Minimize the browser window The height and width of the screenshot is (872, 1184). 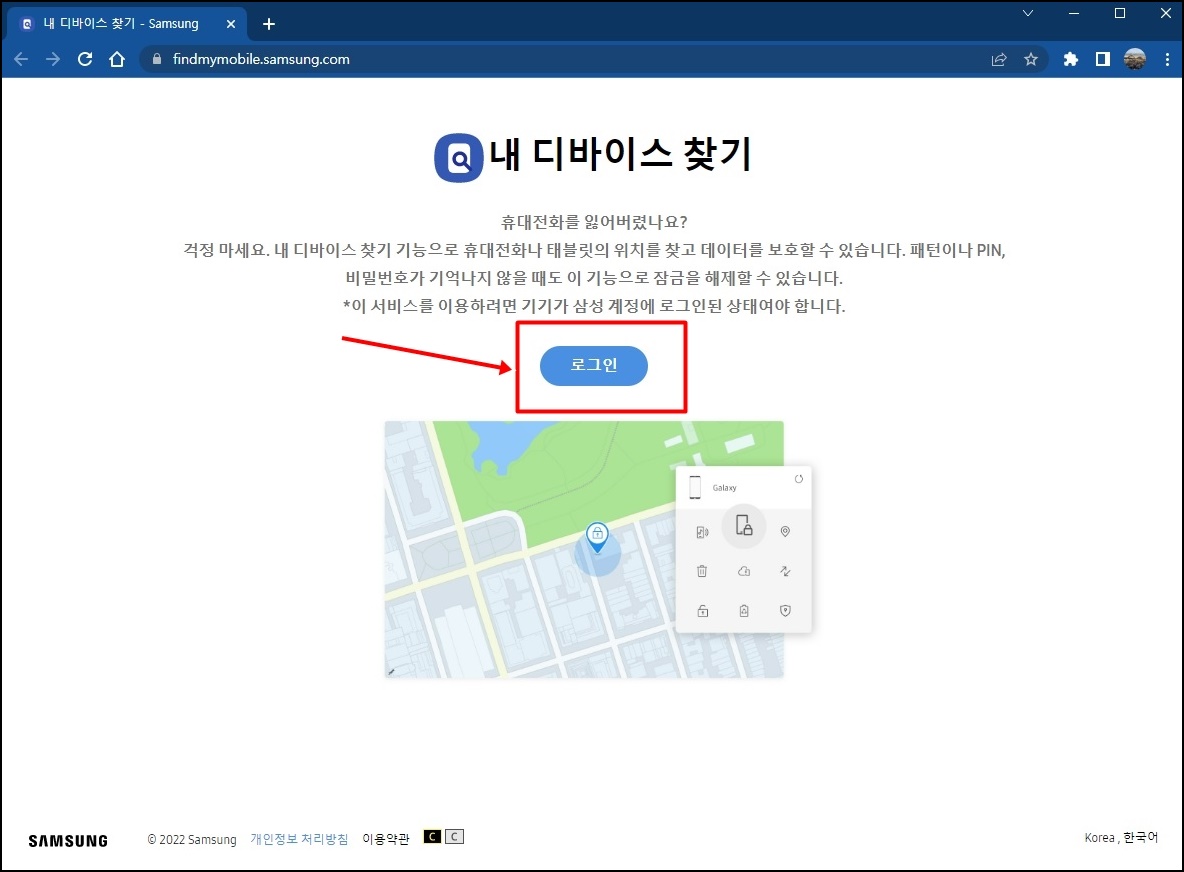tap(1074, 14)
